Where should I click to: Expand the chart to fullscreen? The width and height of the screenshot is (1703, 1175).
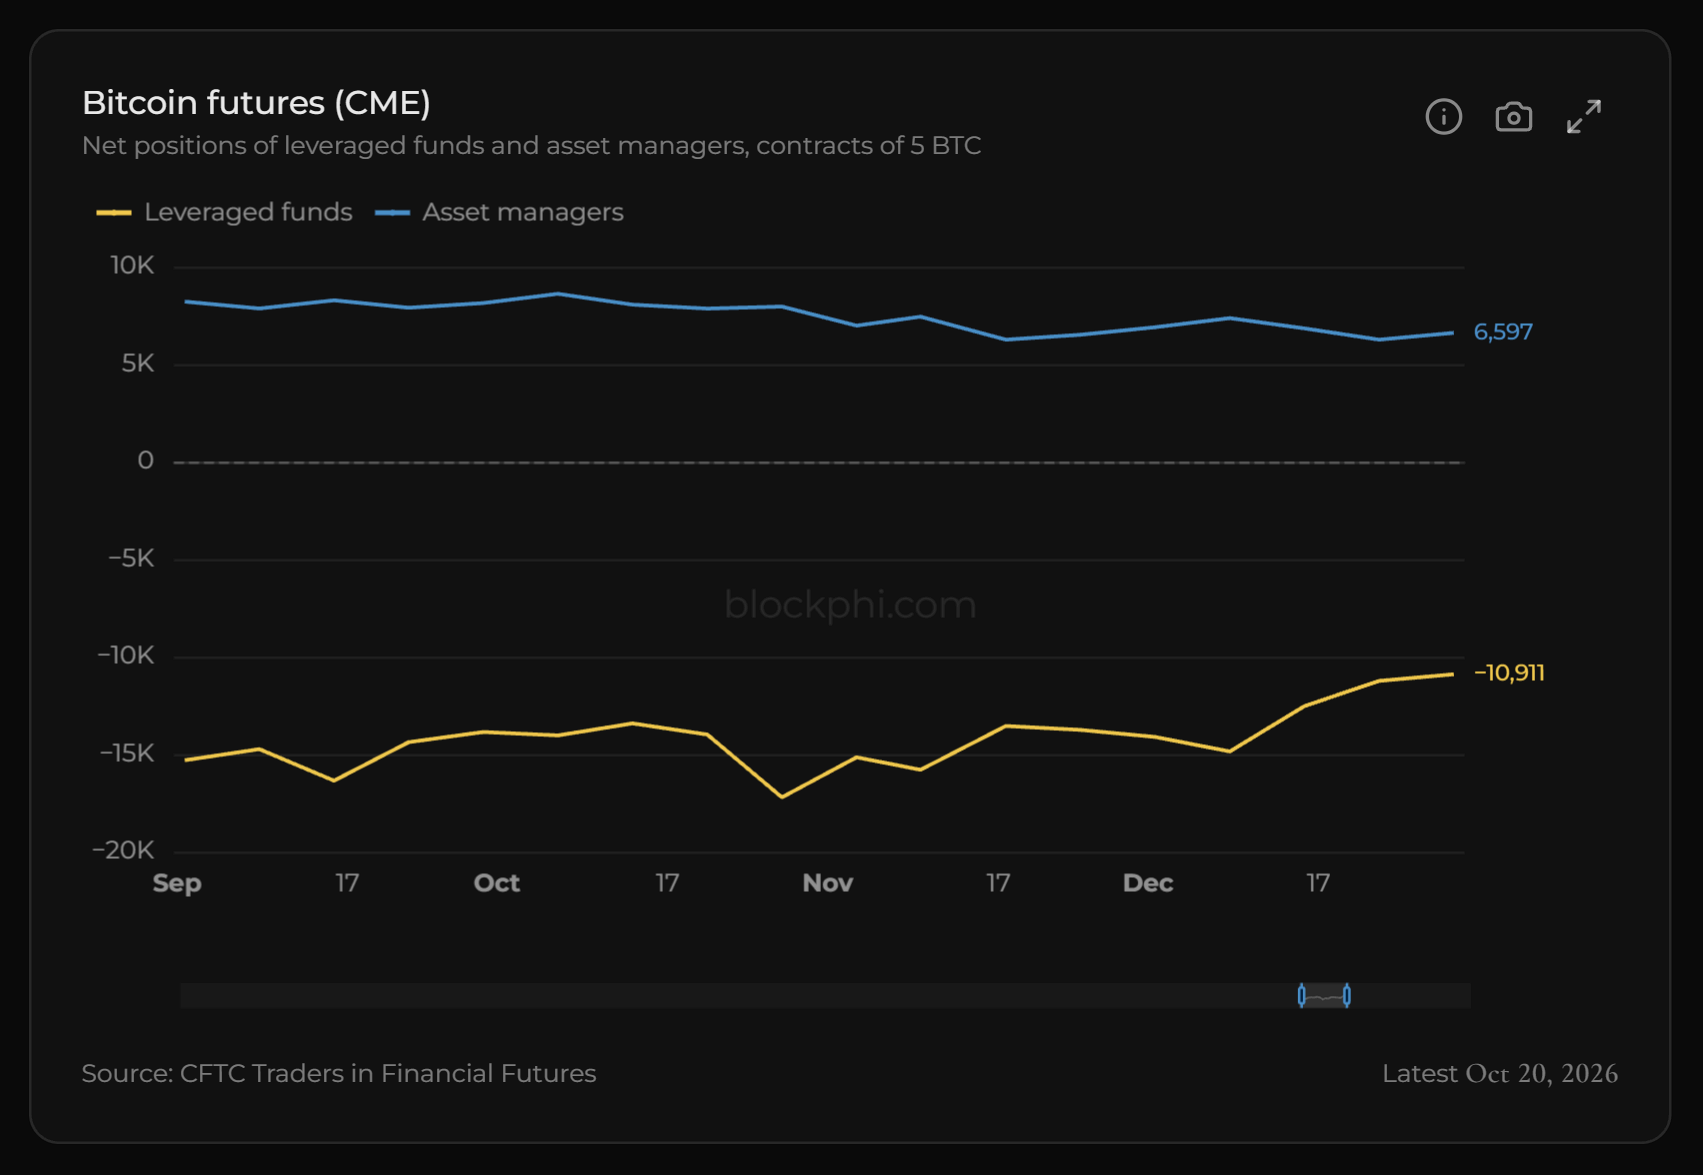coord(1584,117)
